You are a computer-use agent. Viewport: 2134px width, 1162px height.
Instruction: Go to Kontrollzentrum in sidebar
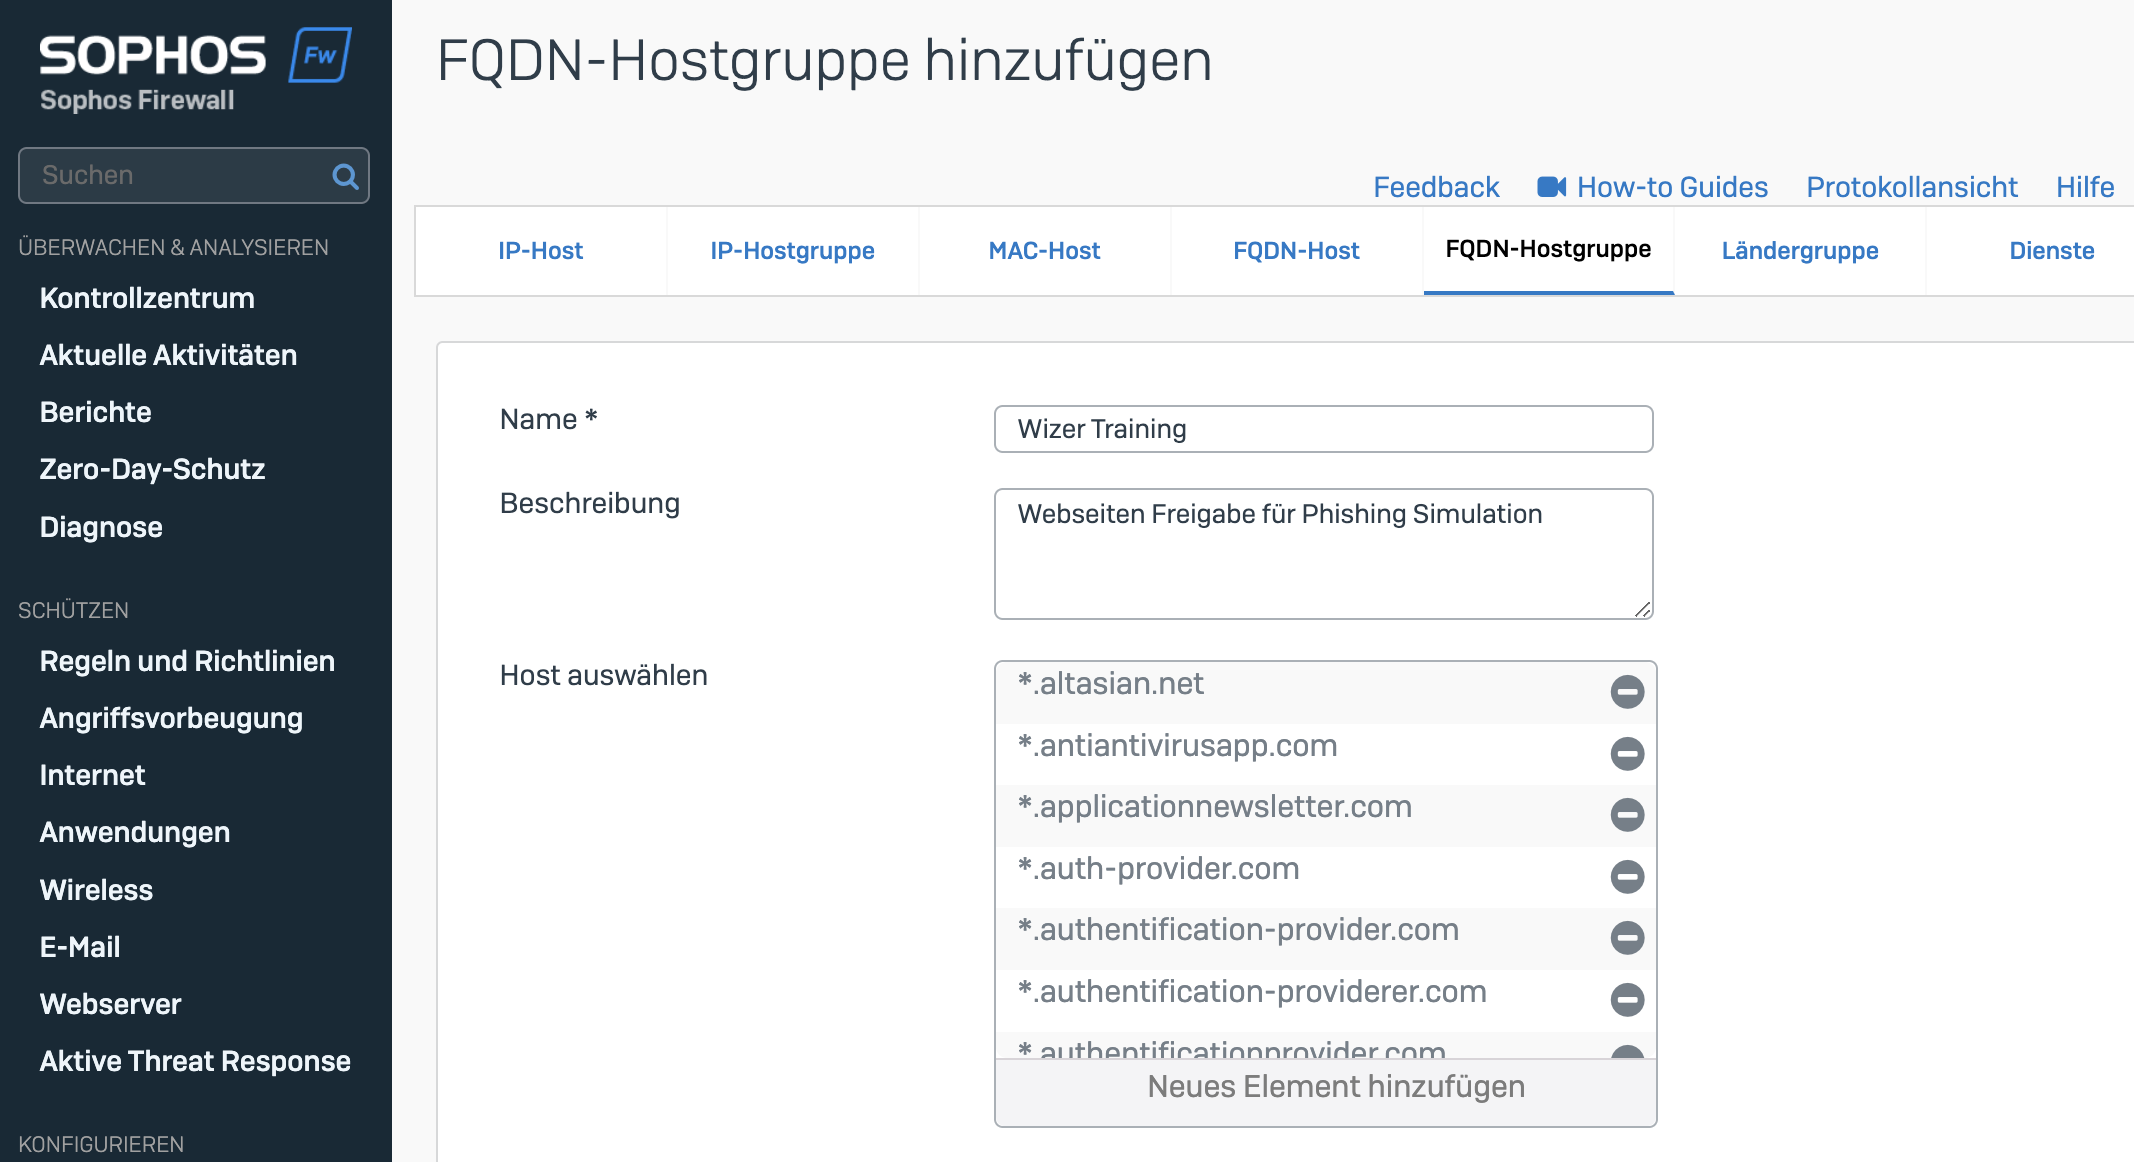point(147,298)
